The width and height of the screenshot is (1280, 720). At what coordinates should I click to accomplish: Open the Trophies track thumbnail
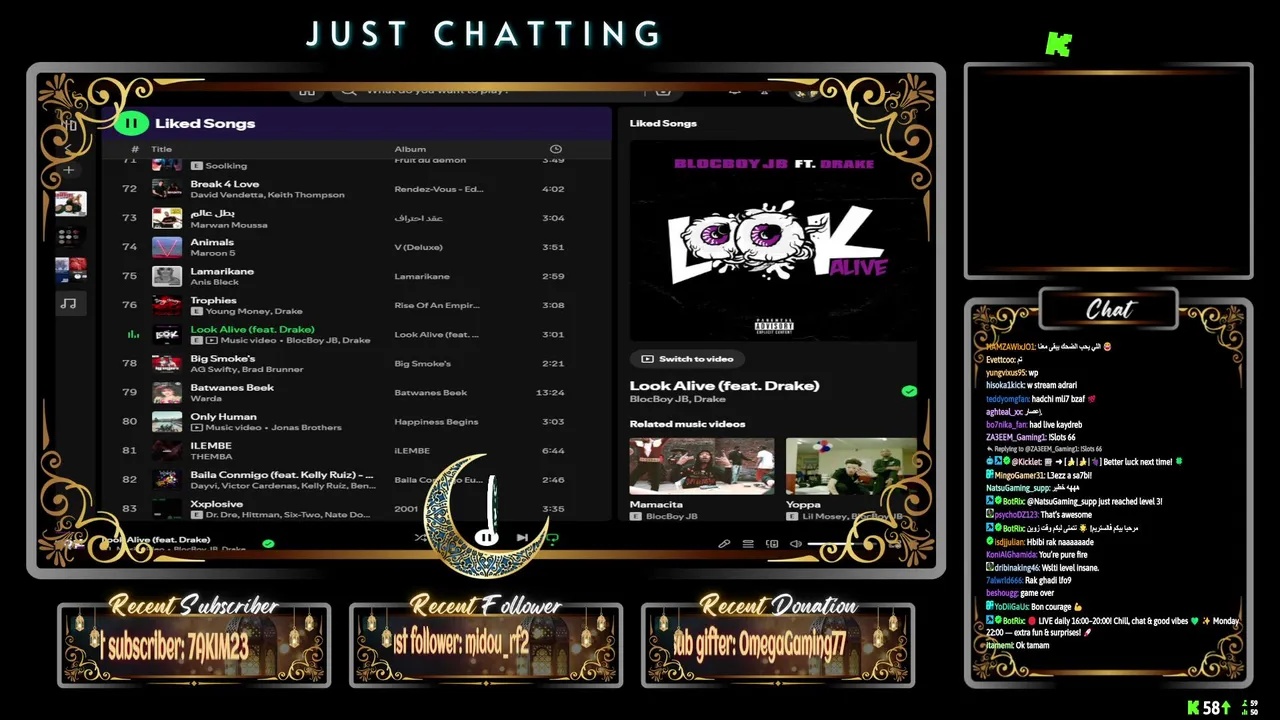(x=167, y=304)
